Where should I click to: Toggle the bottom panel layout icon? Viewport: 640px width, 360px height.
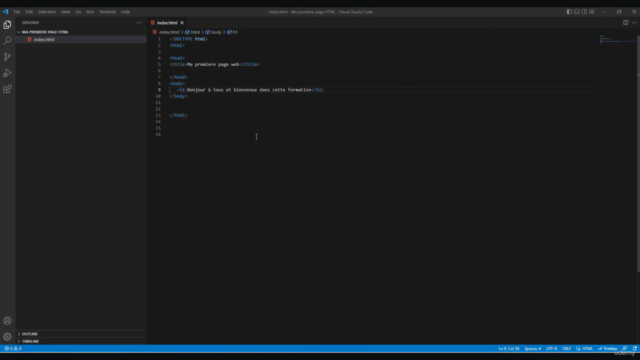pos(576,12)
